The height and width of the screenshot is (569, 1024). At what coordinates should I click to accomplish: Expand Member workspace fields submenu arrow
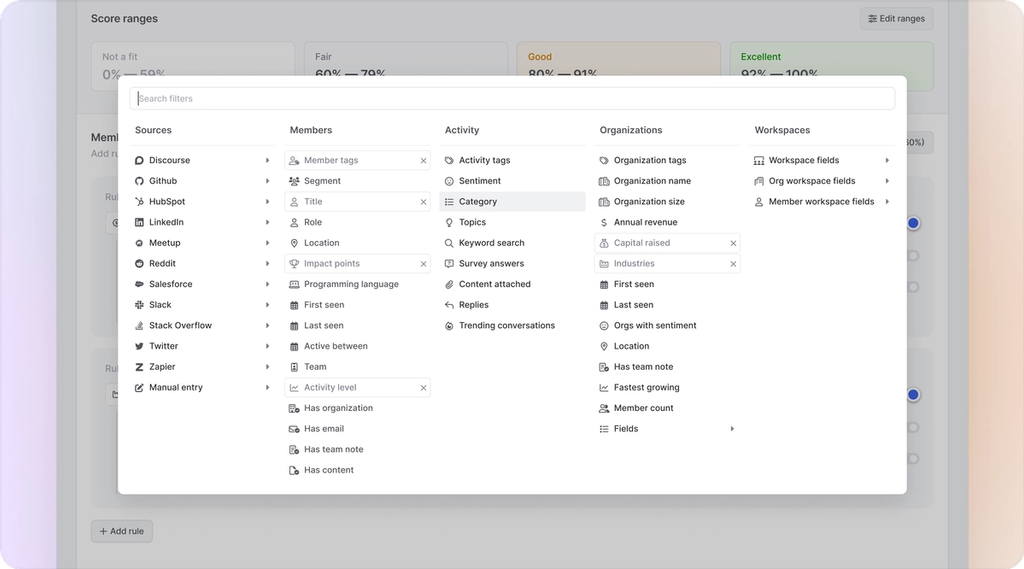coord(887,202)
